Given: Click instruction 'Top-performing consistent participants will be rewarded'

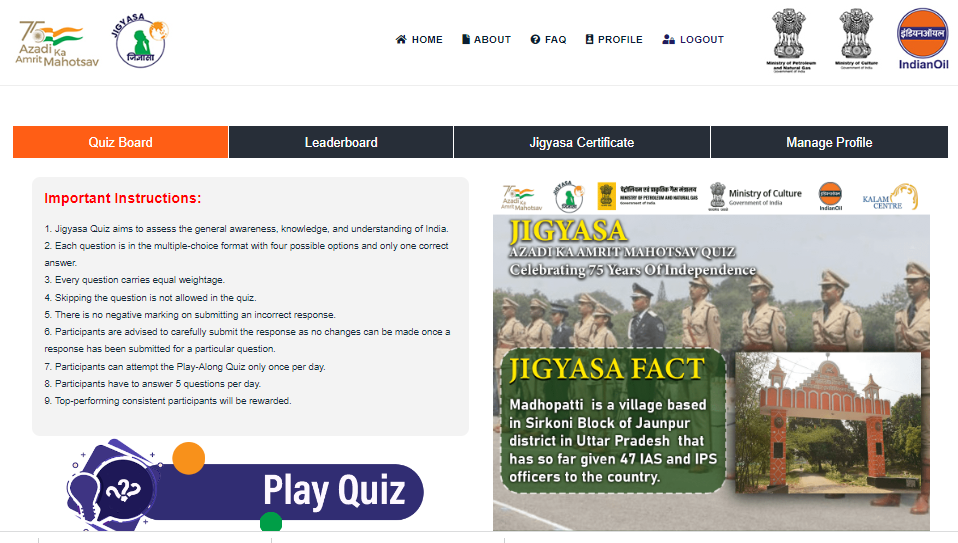Looking at the screenshot, I should [x=168, y=401].
